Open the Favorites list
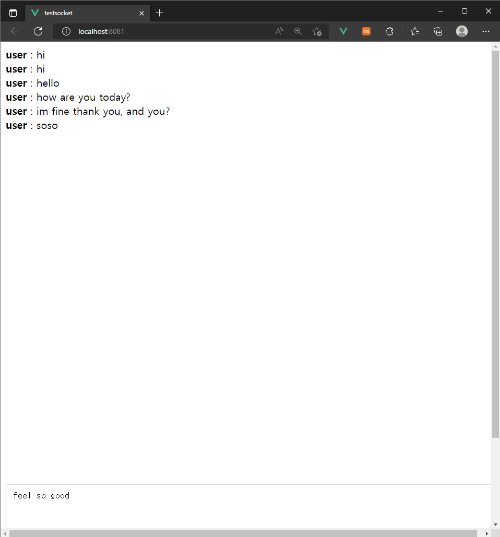The width and height of the screenshot is (500, 537). pos(415,32)
